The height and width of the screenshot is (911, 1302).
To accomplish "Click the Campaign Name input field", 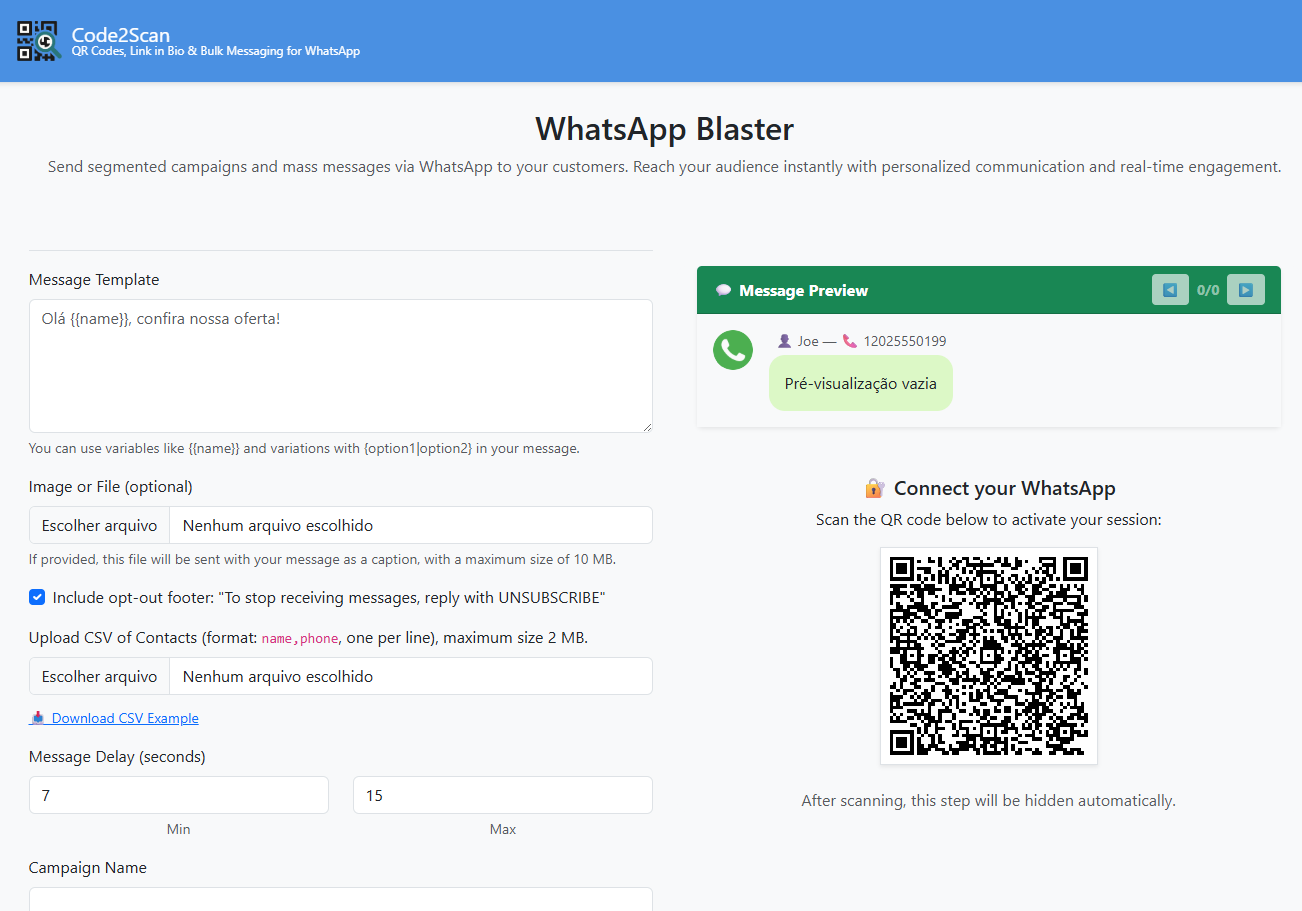I will click(x=340, y=897).
